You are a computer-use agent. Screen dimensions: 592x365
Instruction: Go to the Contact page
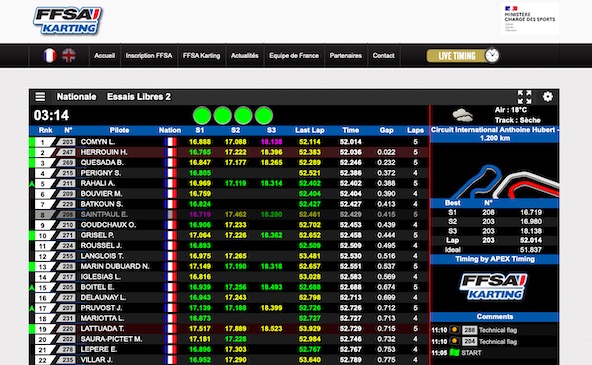coord(383,55)
